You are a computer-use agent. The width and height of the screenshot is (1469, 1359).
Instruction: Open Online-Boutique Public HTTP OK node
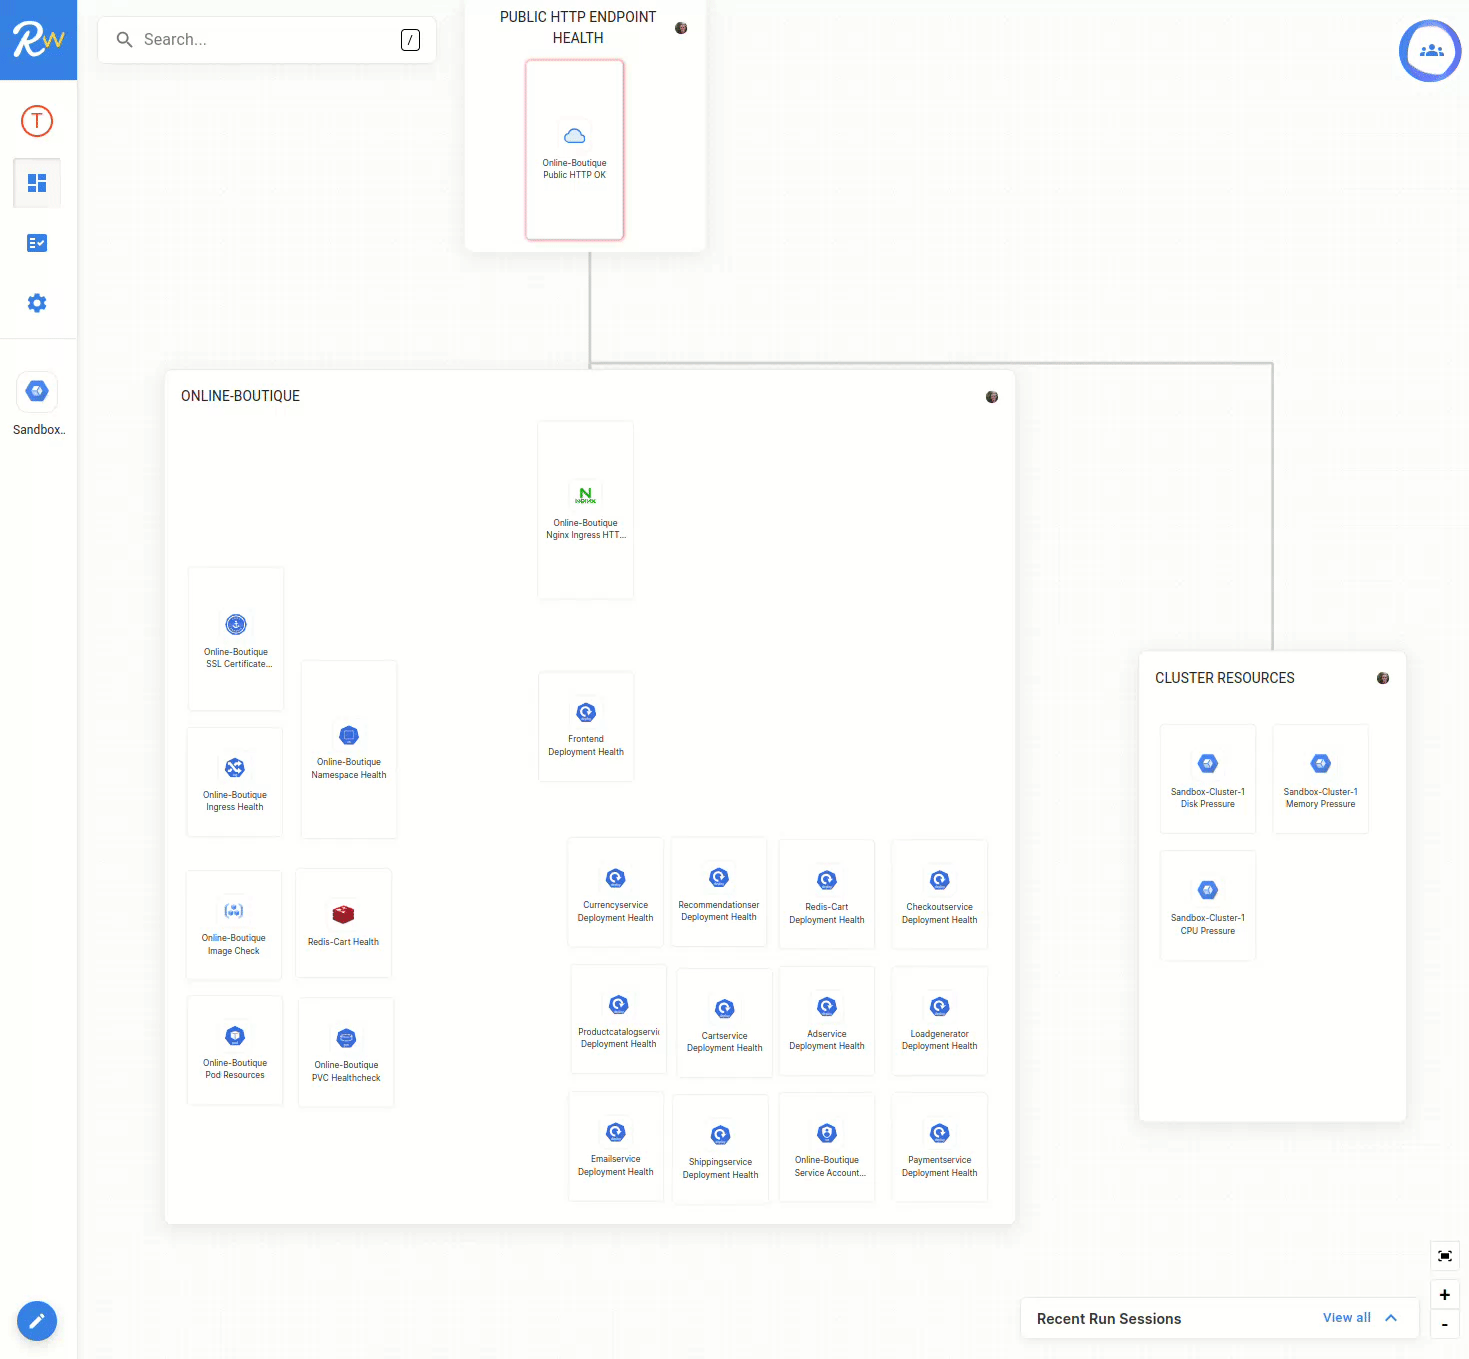(x=575, y=150)
